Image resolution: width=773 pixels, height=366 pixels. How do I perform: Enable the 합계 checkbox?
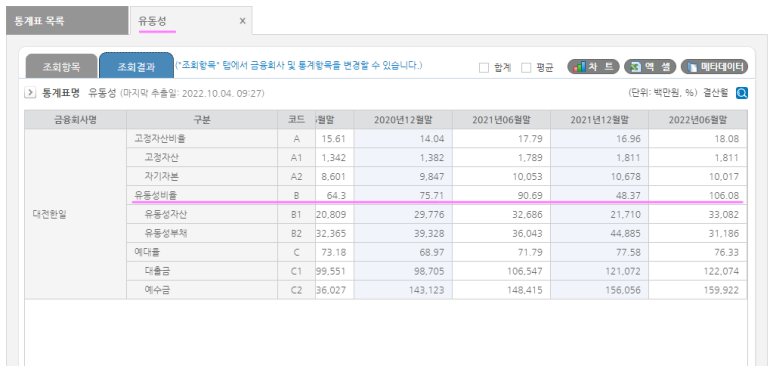point(484,68)
